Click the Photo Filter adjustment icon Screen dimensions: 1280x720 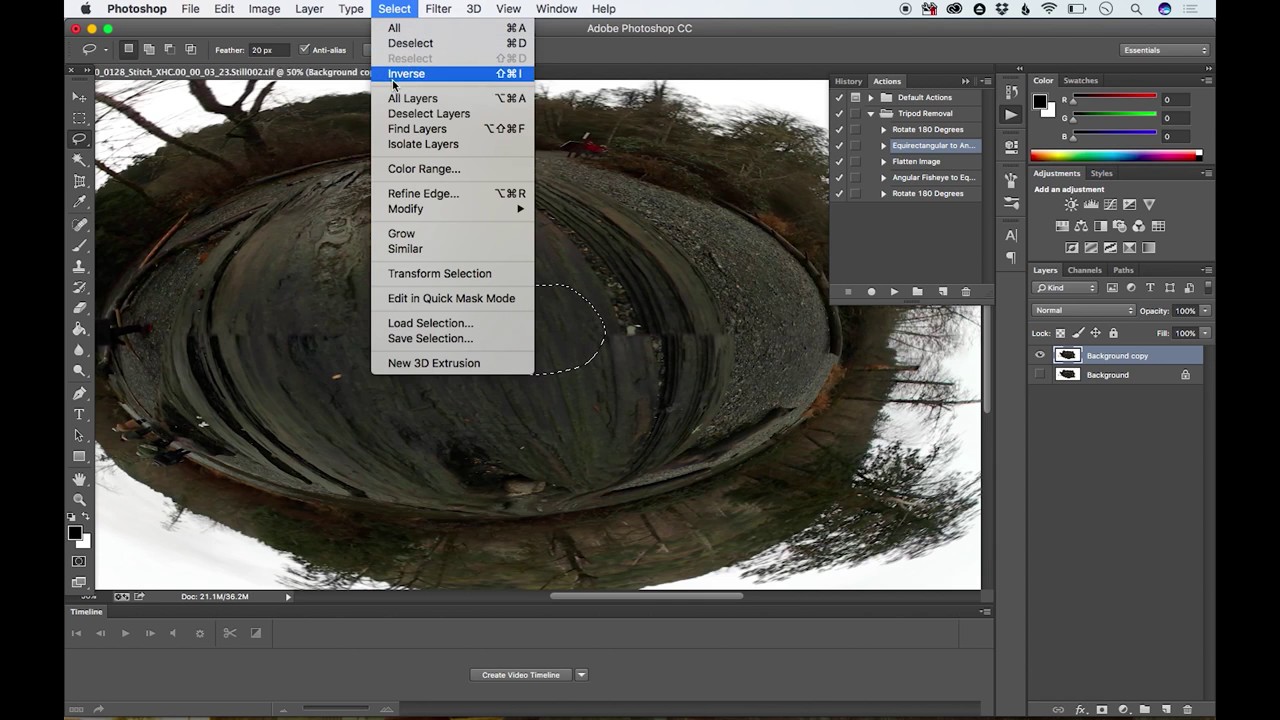1120,226
